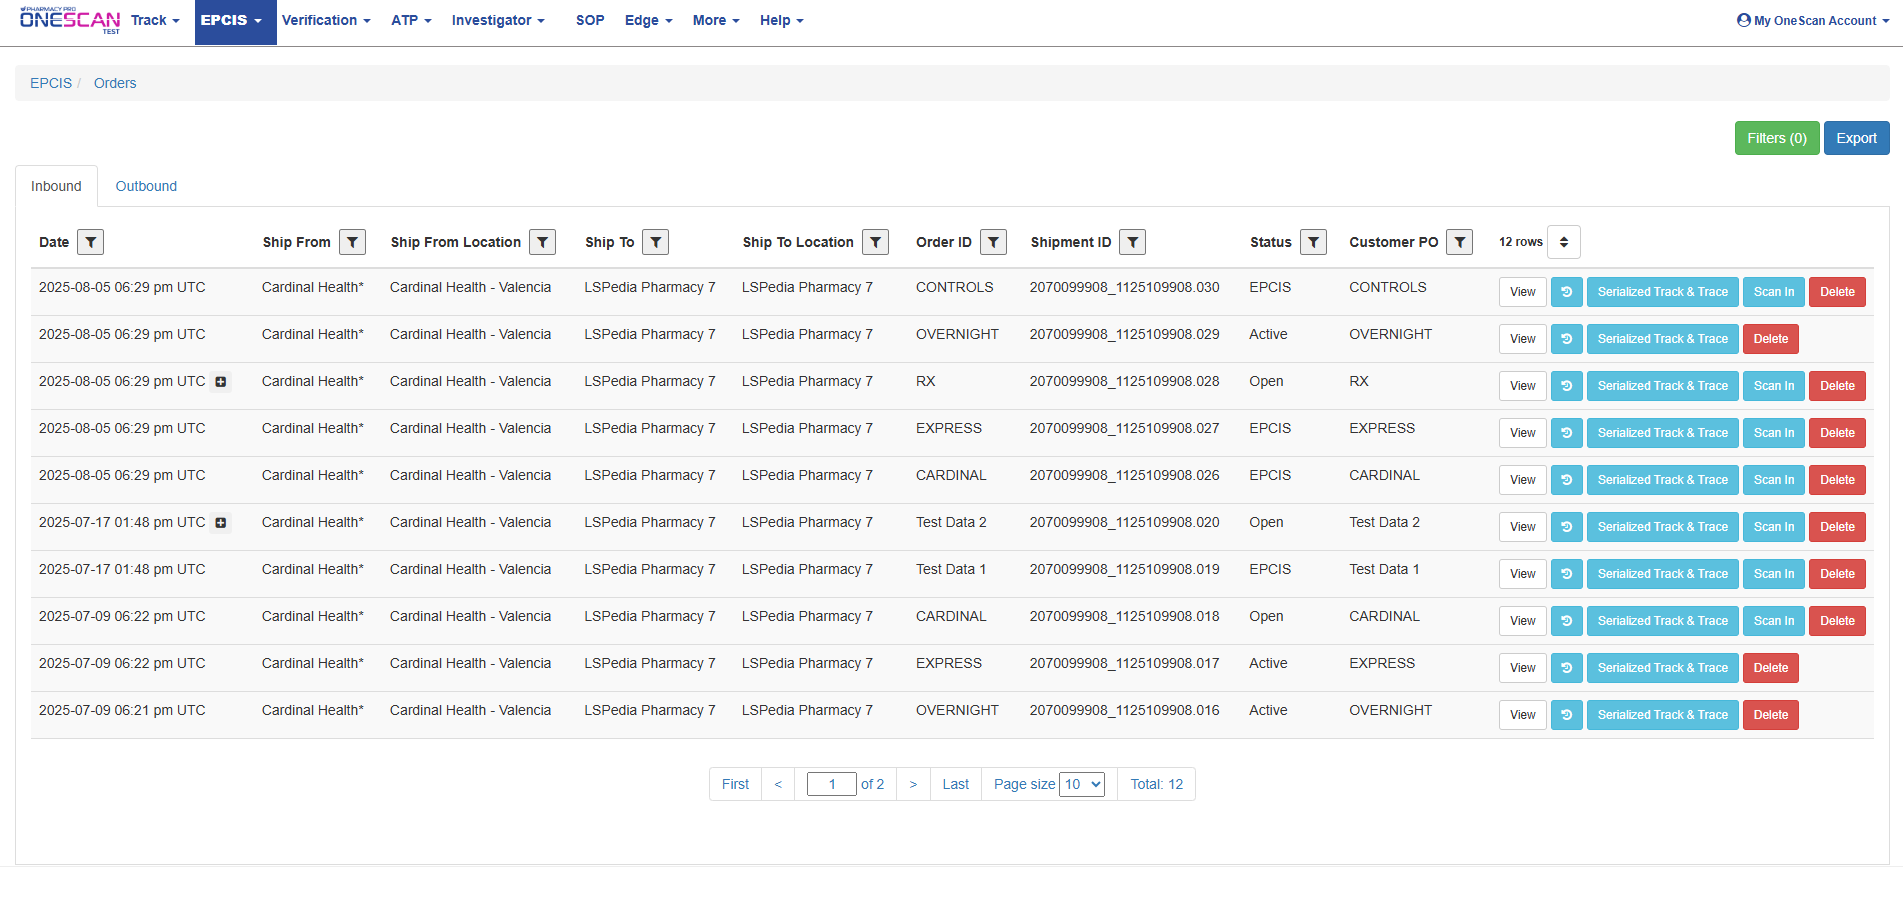The image size is (1903, 903).
Task: Open the Edge dropdown menu
Action: pyautogui.click(x=648, y=20)
